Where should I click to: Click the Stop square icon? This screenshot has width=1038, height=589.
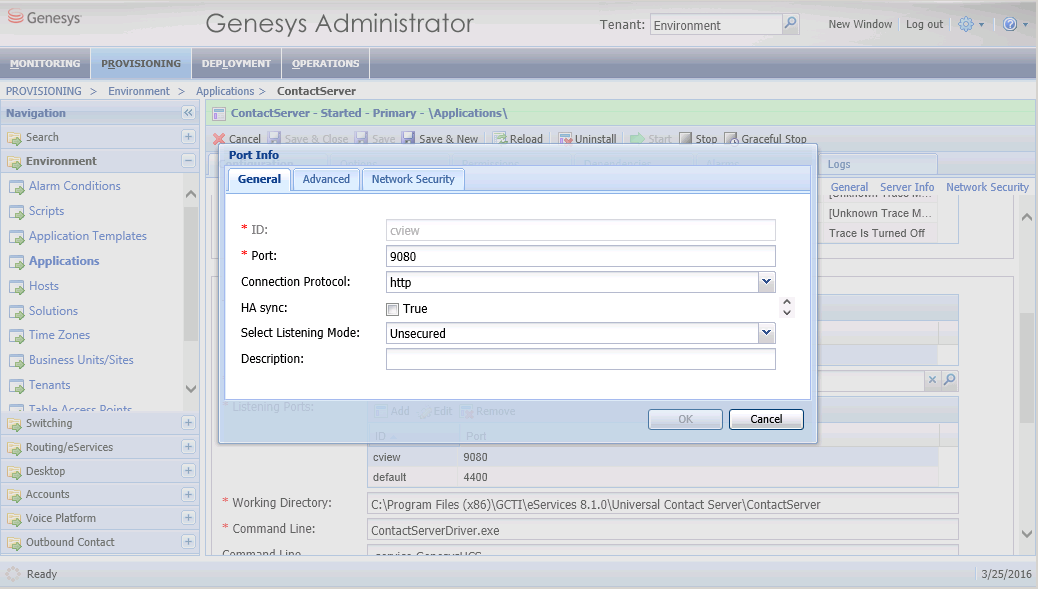pos(686,138)
